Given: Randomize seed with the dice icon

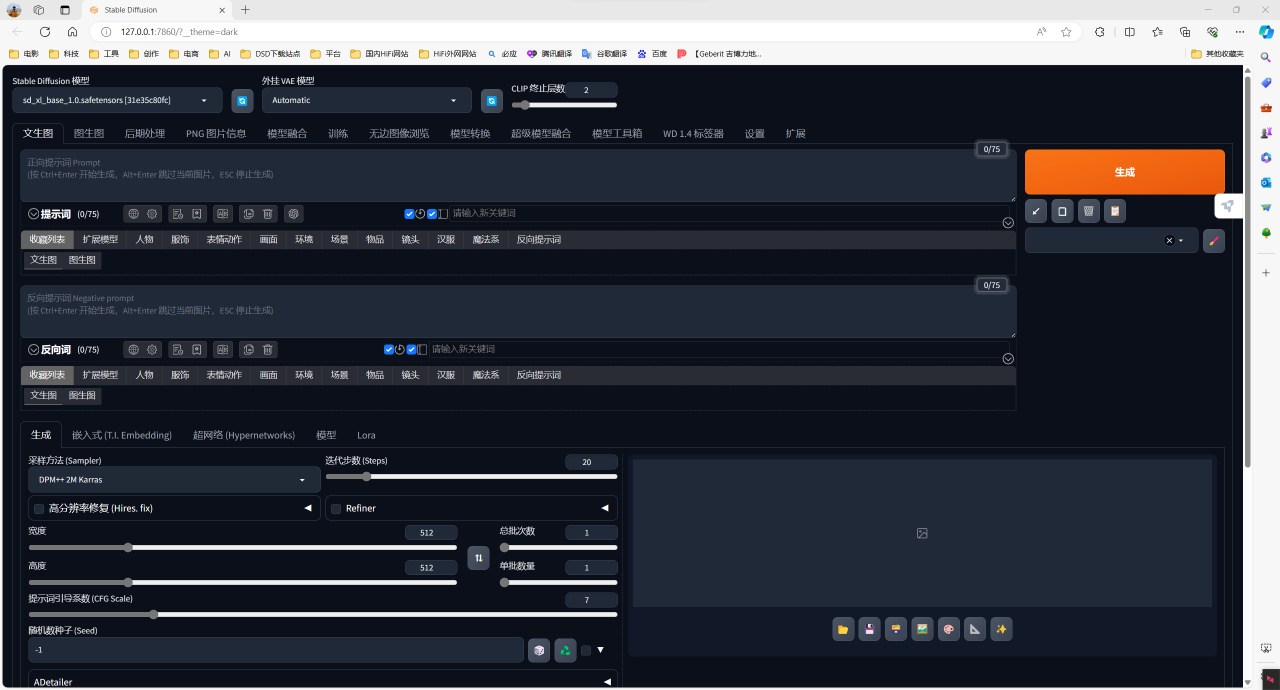Looking at the screenshot, I should (539, 650).
